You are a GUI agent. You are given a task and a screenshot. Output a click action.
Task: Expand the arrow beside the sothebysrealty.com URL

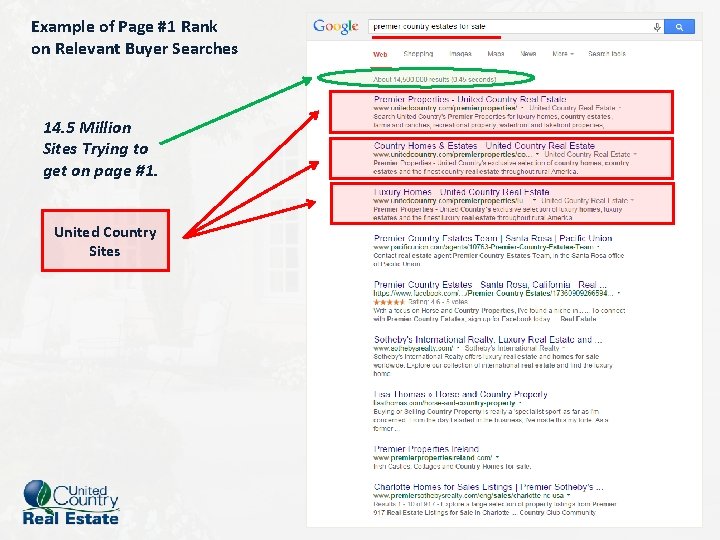[458, 349]
